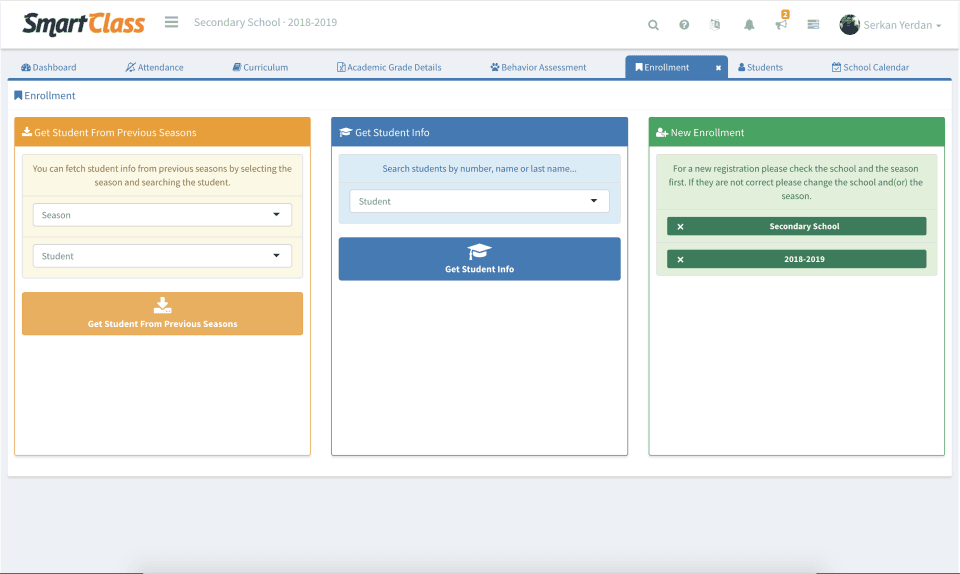
Task: Open Student dropdown in Previous Seasons panel
Action: [x=162, y=256]
